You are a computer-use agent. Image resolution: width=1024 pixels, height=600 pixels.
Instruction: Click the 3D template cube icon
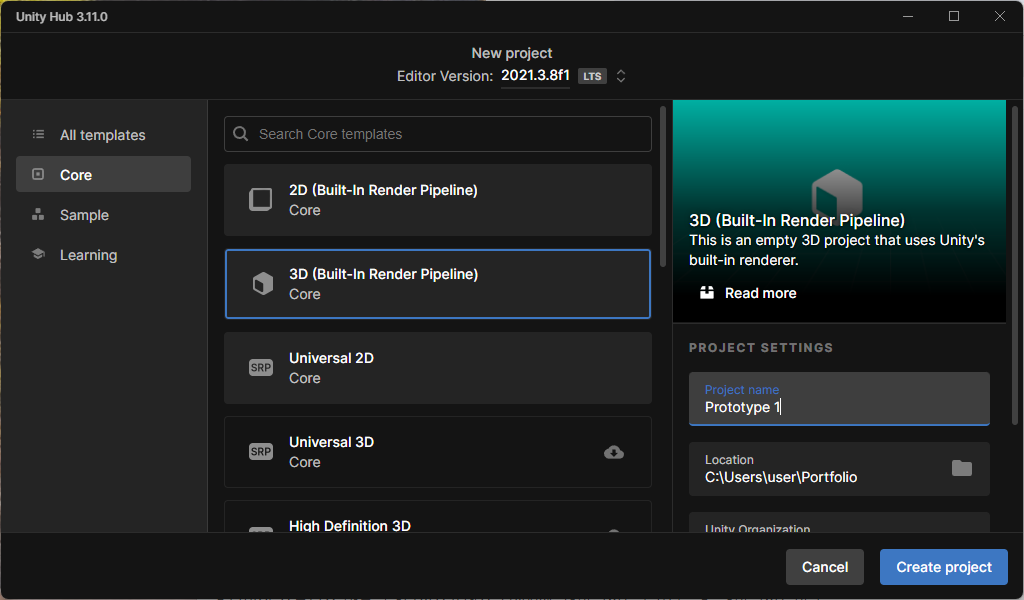tap(263, 283)
